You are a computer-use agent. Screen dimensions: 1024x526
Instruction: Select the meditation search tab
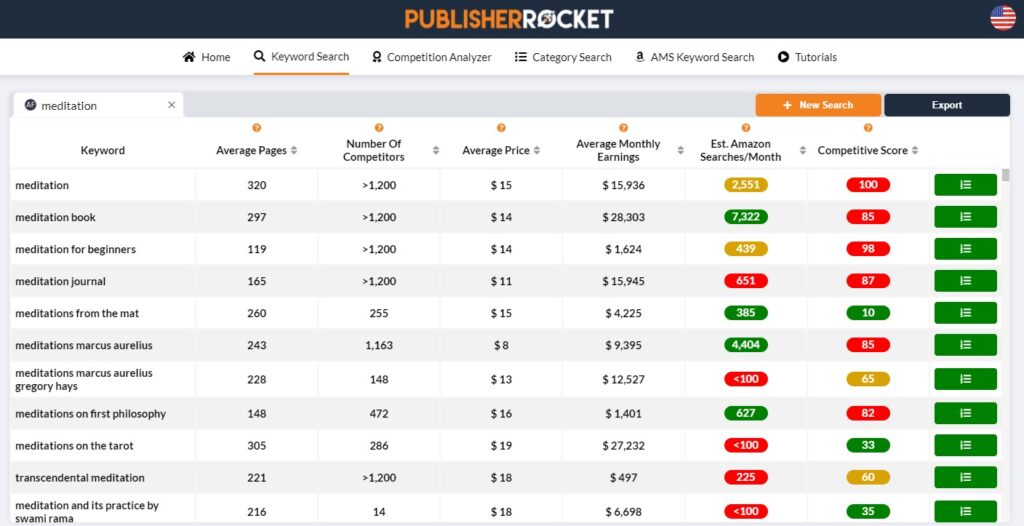(x=98, y=105)
